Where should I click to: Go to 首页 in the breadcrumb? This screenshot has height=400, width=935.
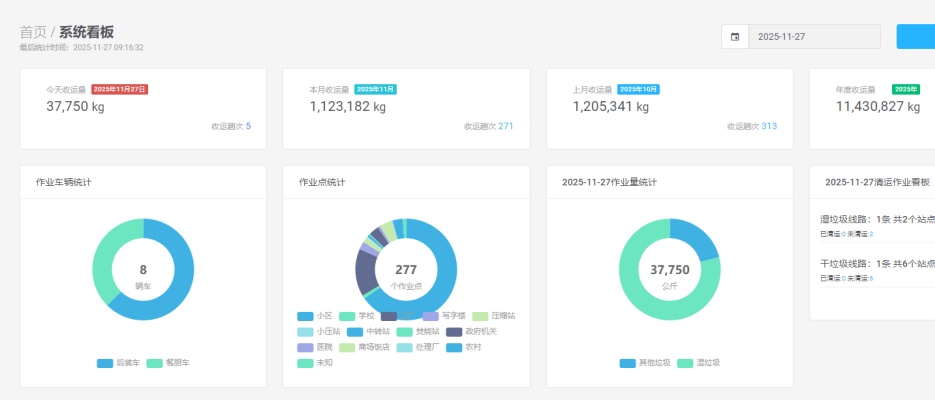pos(33,32)
